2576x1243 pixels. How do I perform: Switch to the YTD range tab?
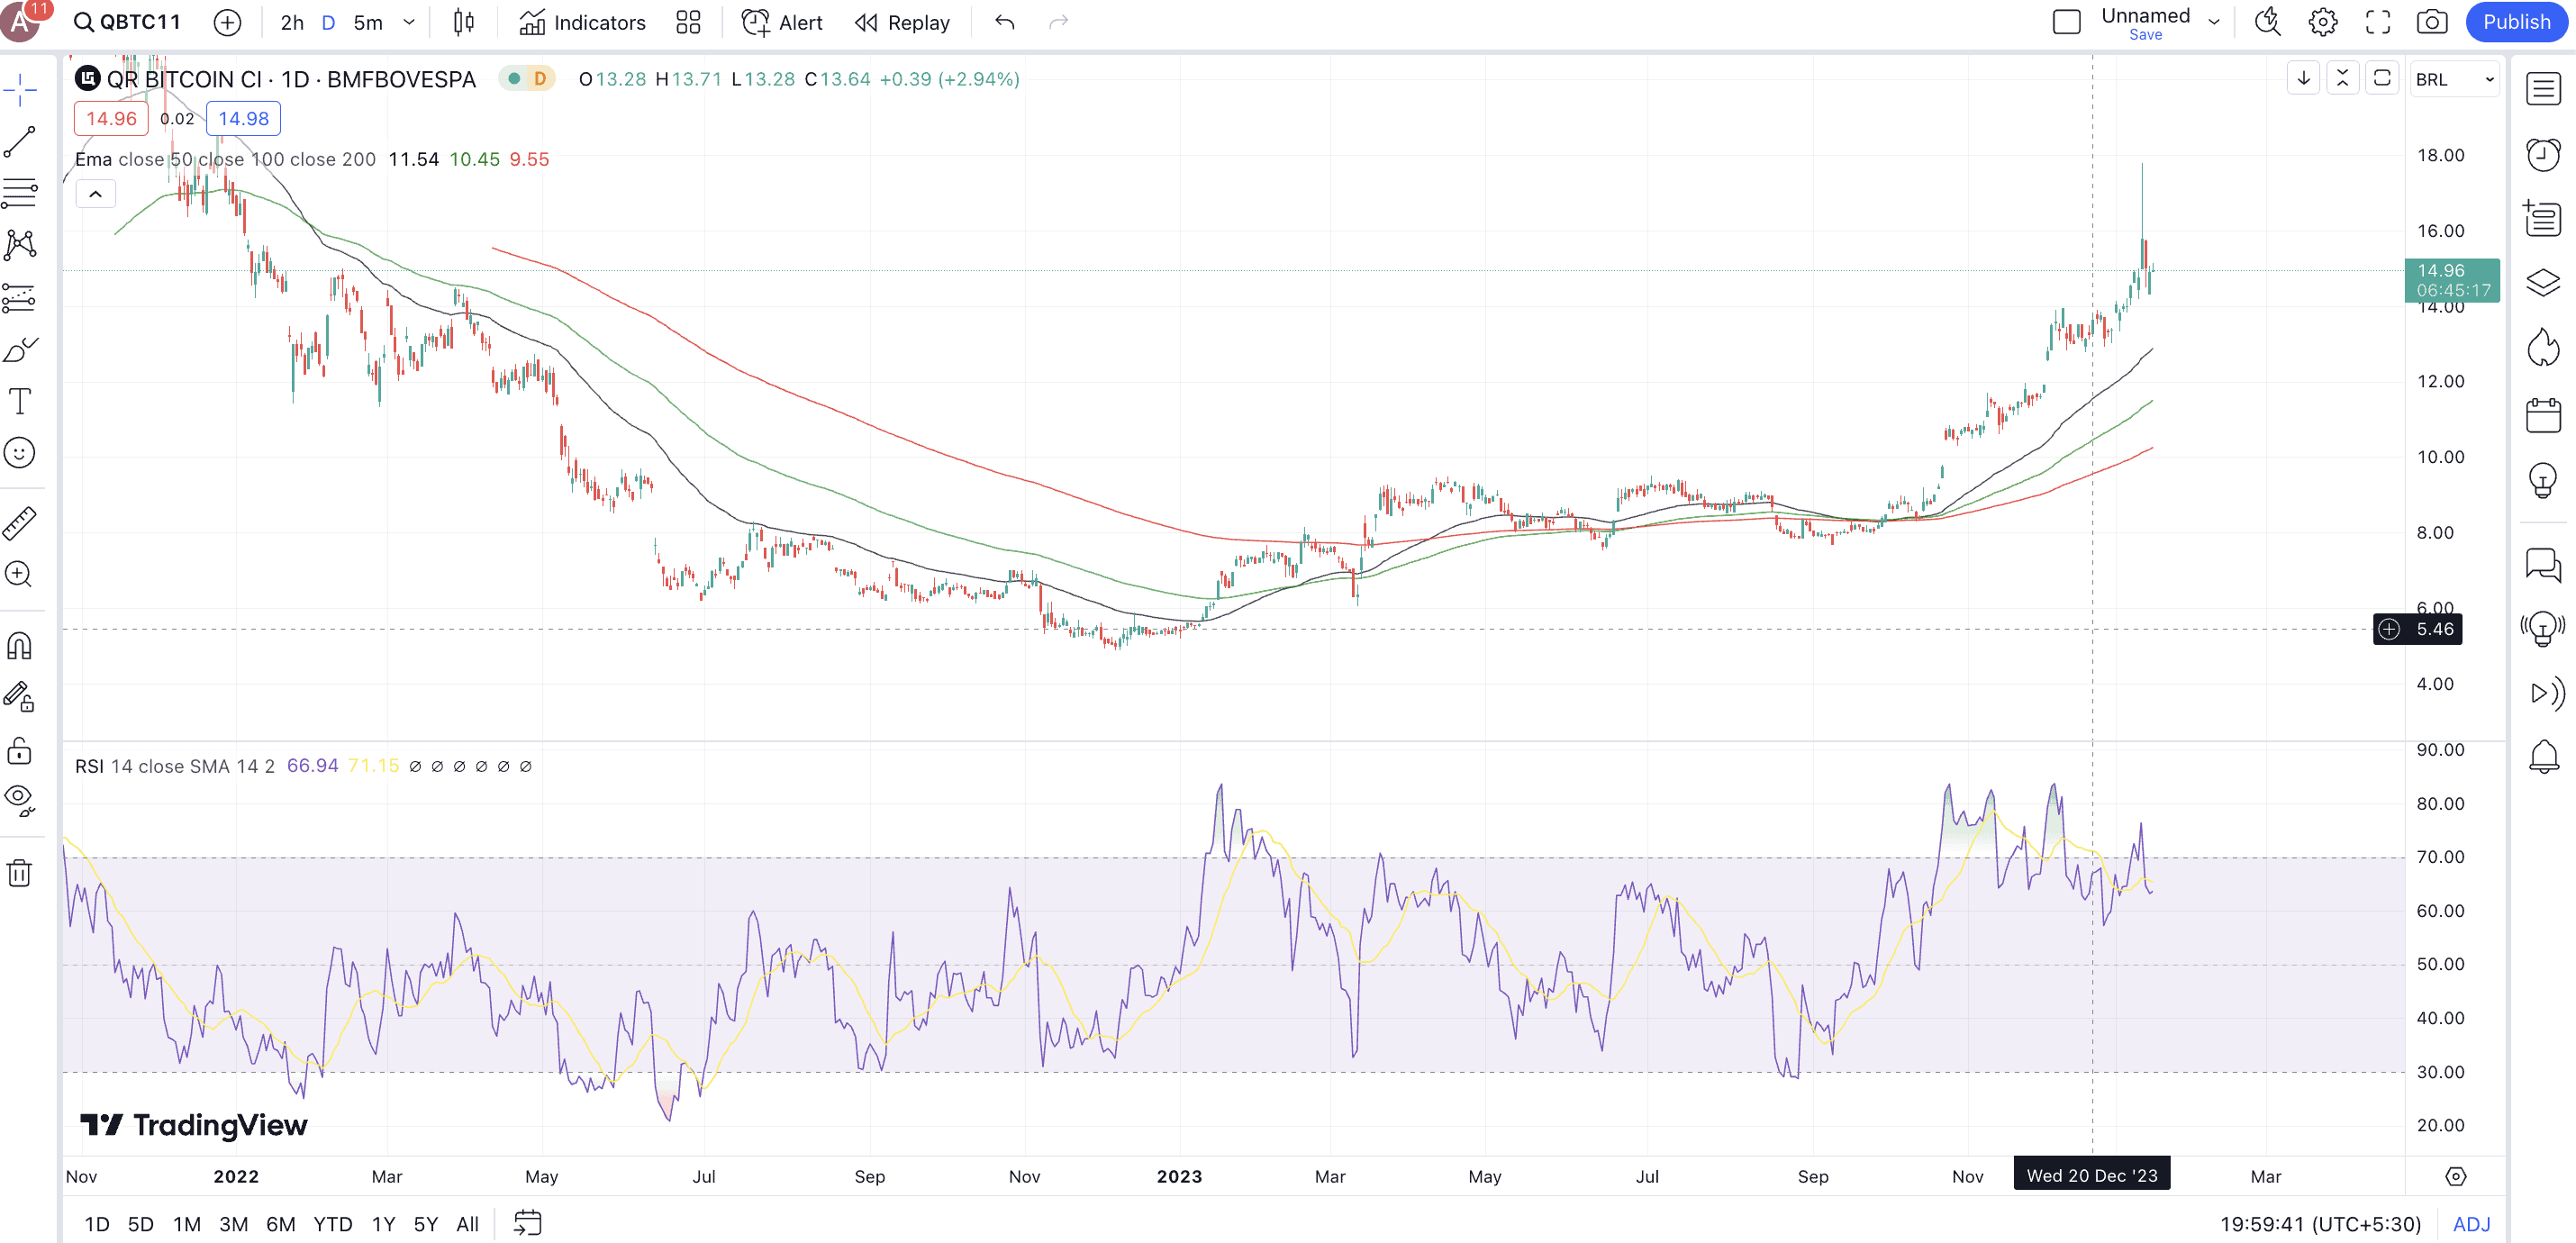click(332, 1224)
